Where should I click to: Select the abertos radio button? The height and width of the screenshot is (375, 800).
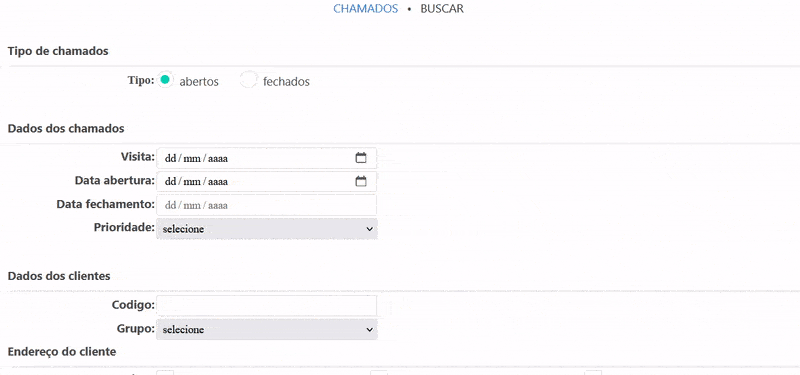pos(164,80)
